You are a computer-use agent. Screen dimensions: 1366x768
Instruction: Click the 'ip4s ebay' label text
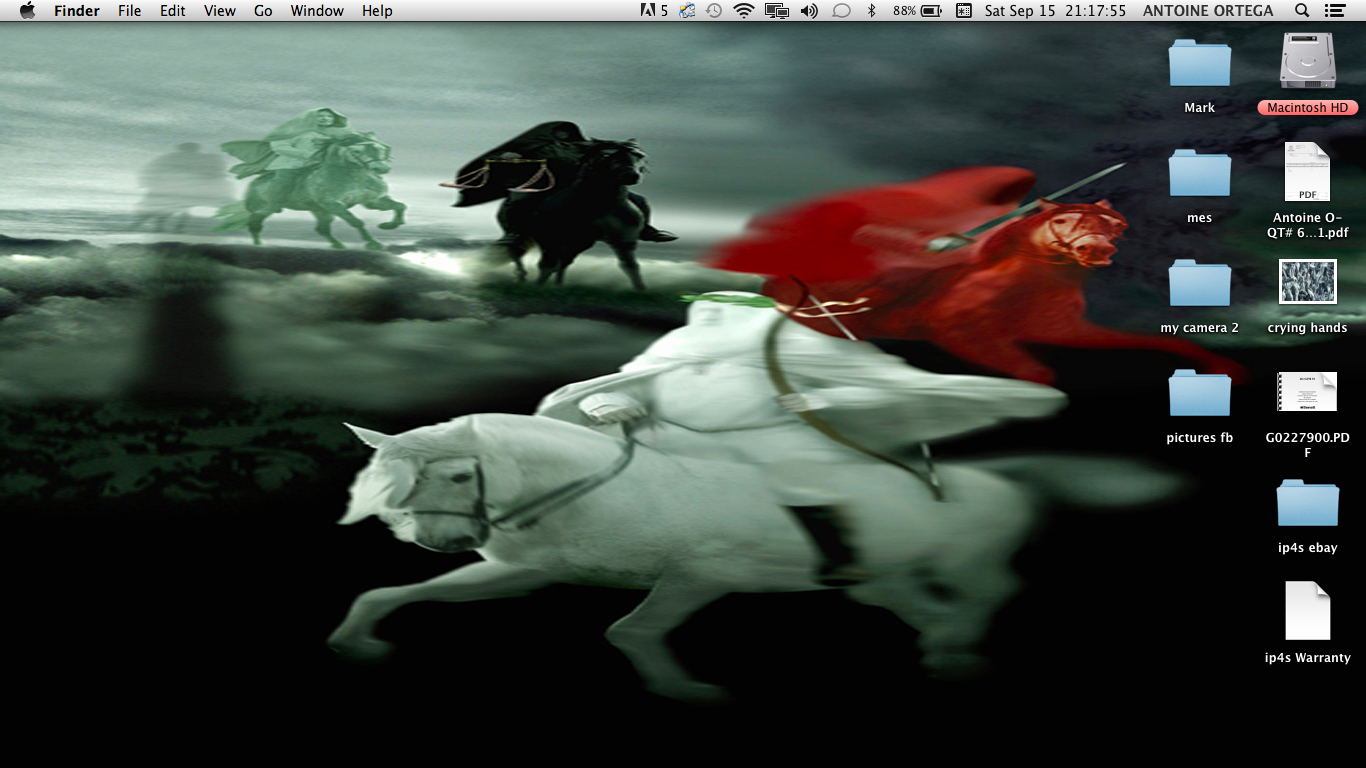[1308, 548]
